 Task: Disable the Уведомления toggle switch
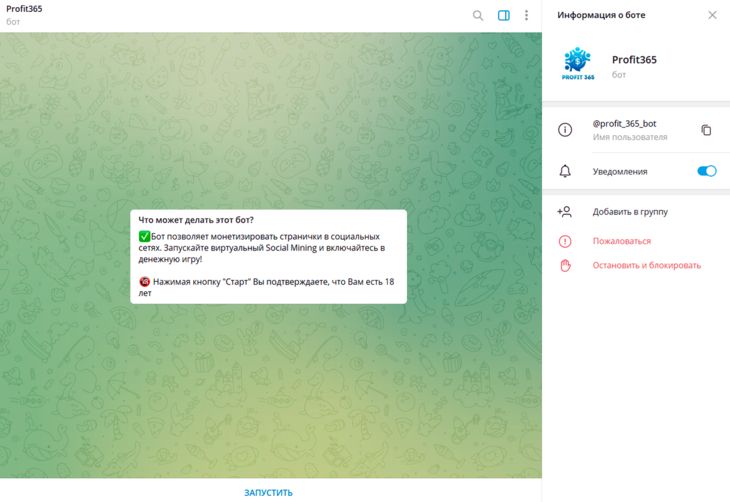(x=706, y=171)
